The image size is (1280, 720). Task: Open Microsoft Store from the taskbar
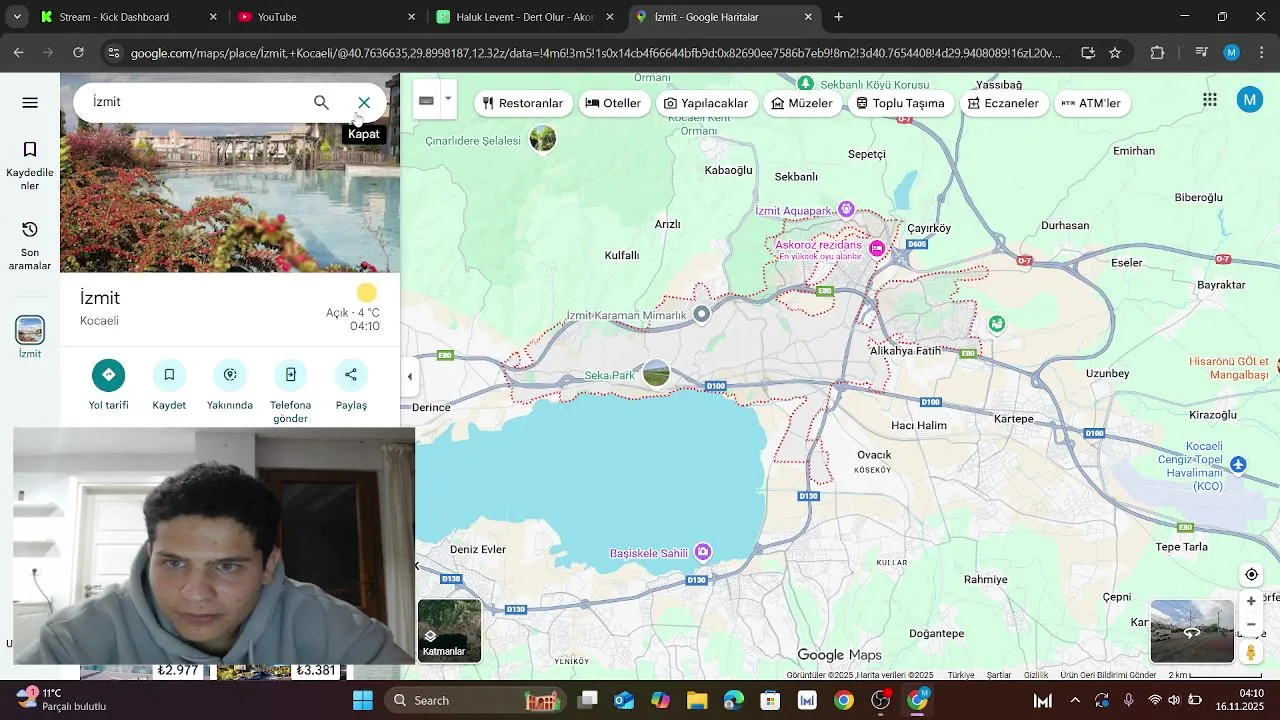pyautogui.click(x=770, y=700)
